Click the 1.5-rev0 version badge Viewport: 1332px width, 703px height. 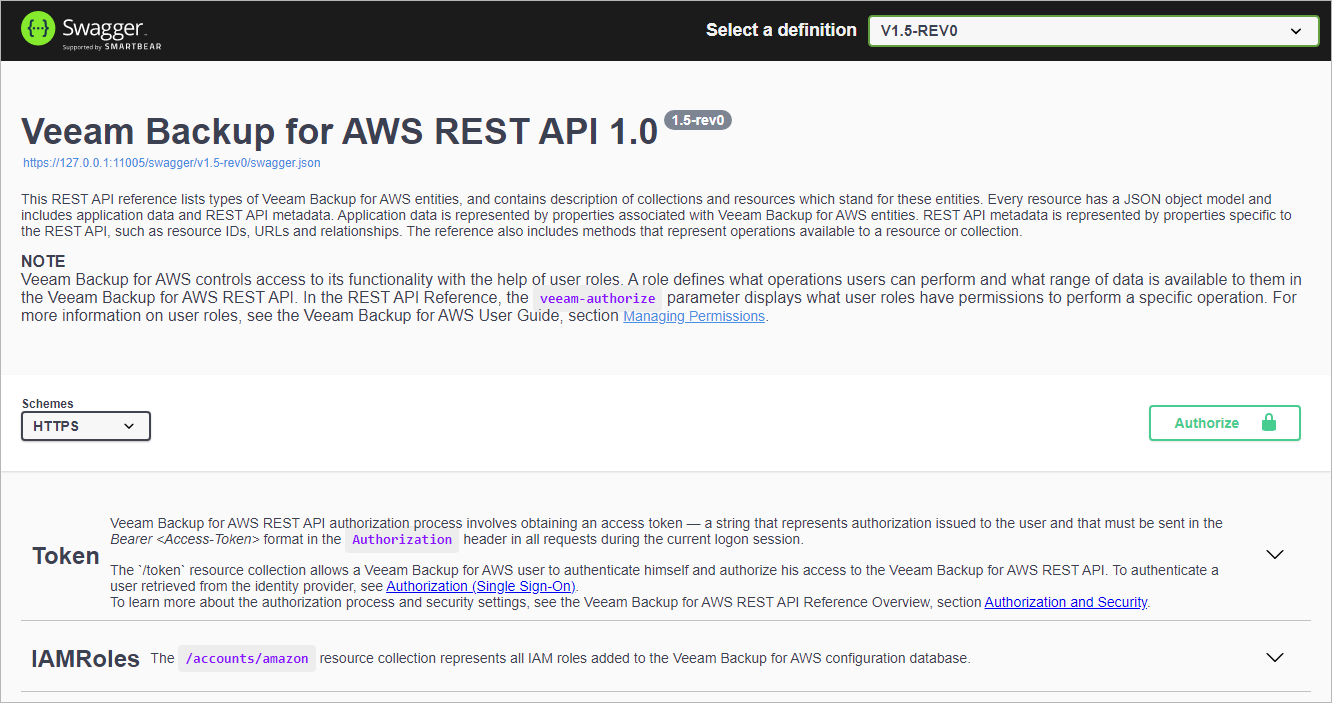point(697,119)
